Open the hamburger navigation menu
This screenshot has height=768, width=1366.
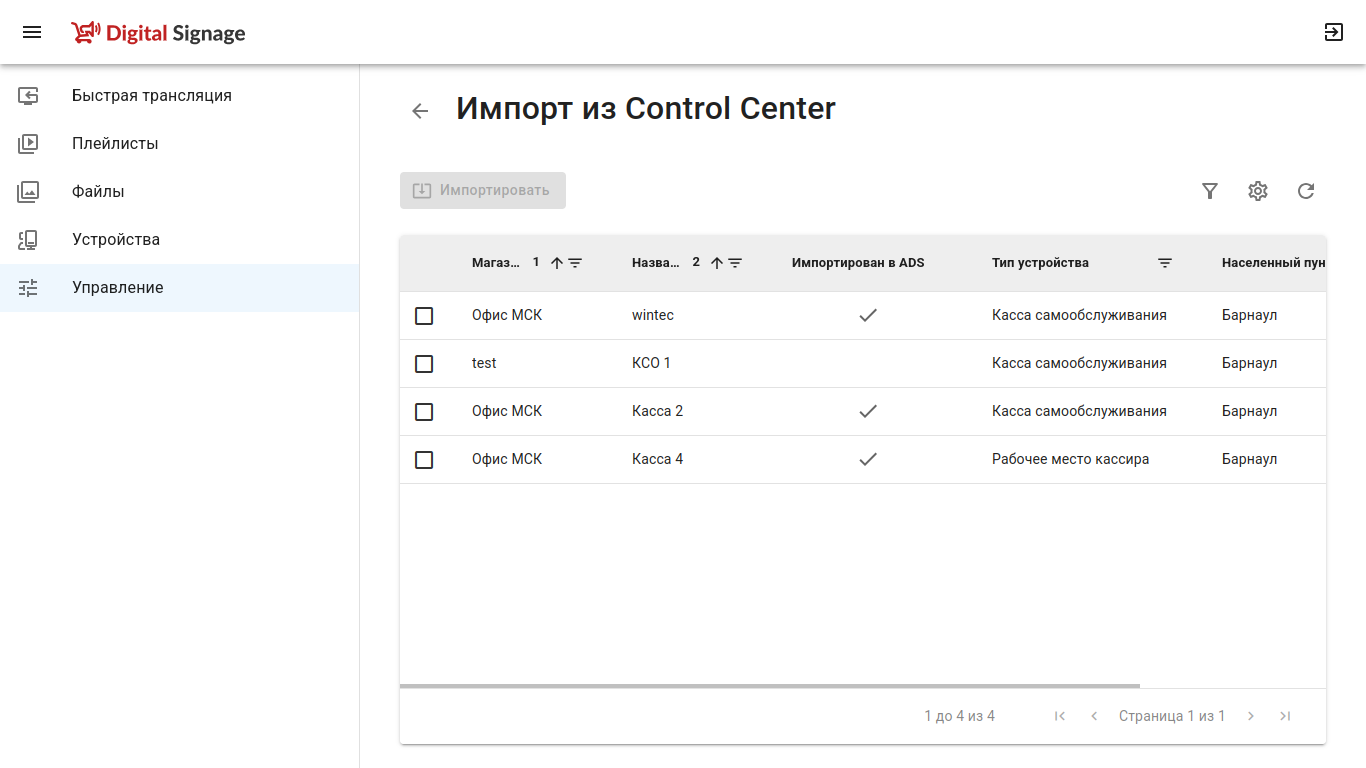32,32
